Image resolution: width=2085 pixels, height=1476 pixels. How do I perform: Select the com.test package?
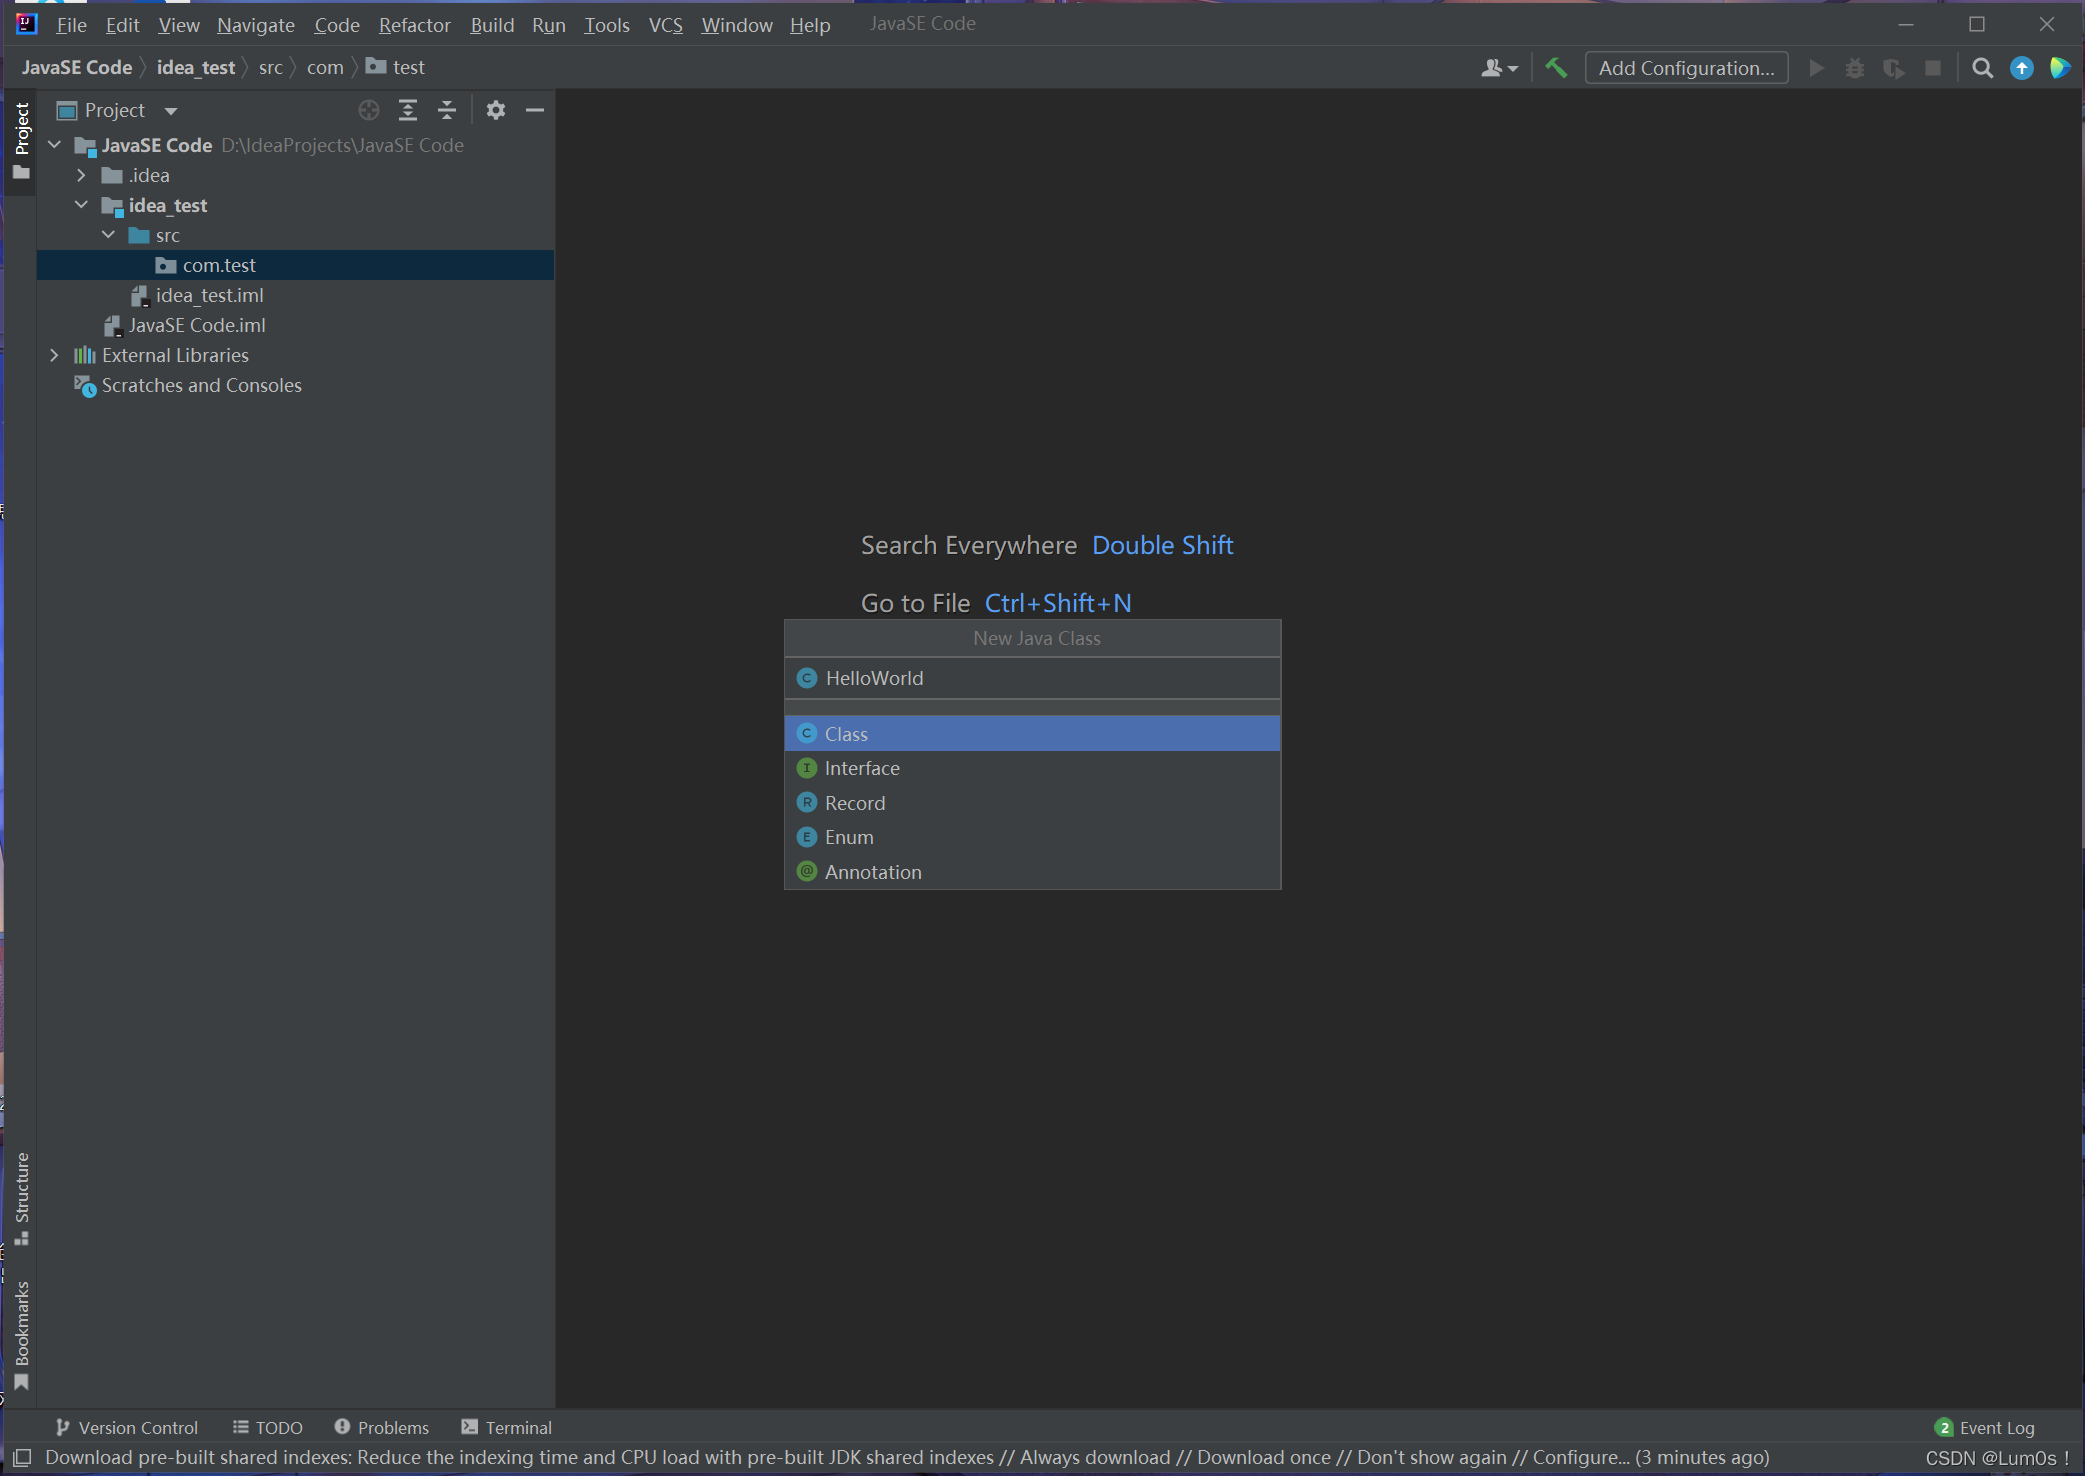[296, 265]
